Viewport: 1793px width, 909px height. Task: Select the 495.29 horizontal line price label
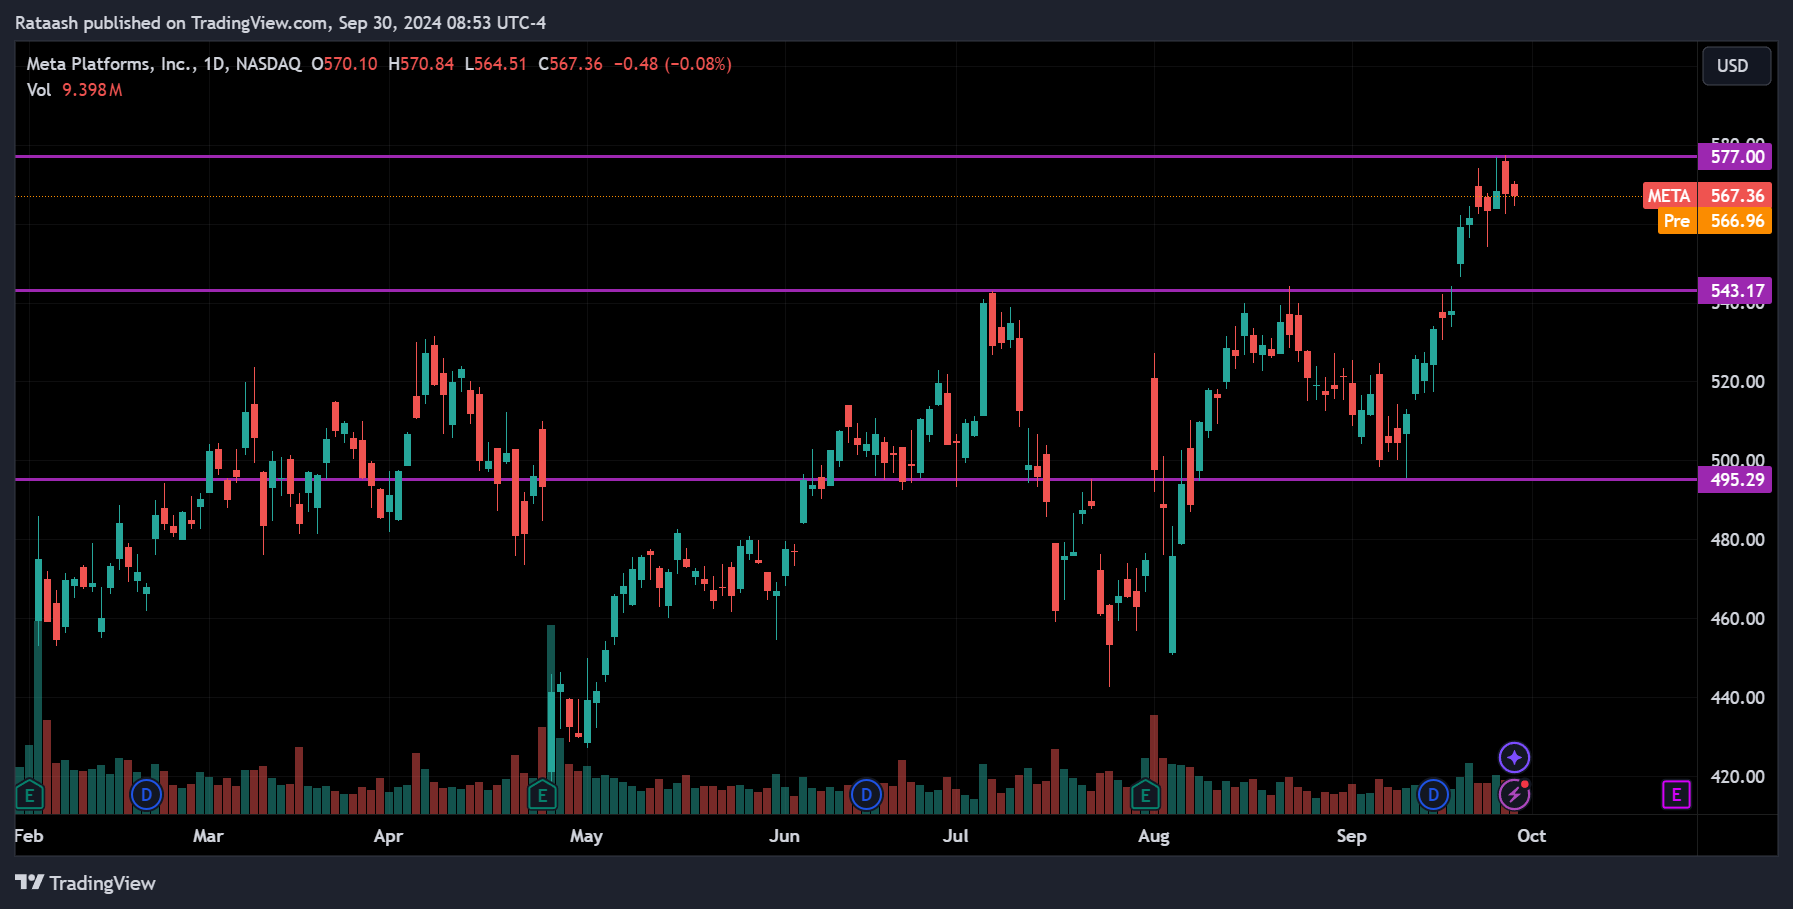coord(1735,480)
